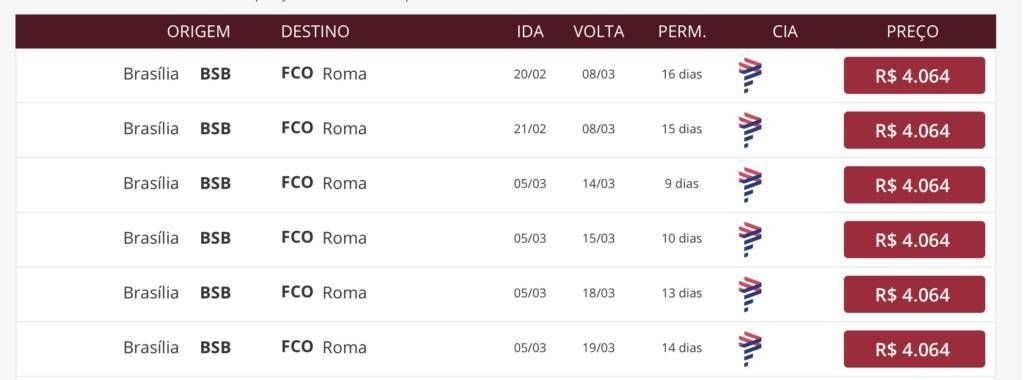The width and height of the screenshot is (1024, 380).
Task: Click the PERM. column header
Action: coord(682,31)
